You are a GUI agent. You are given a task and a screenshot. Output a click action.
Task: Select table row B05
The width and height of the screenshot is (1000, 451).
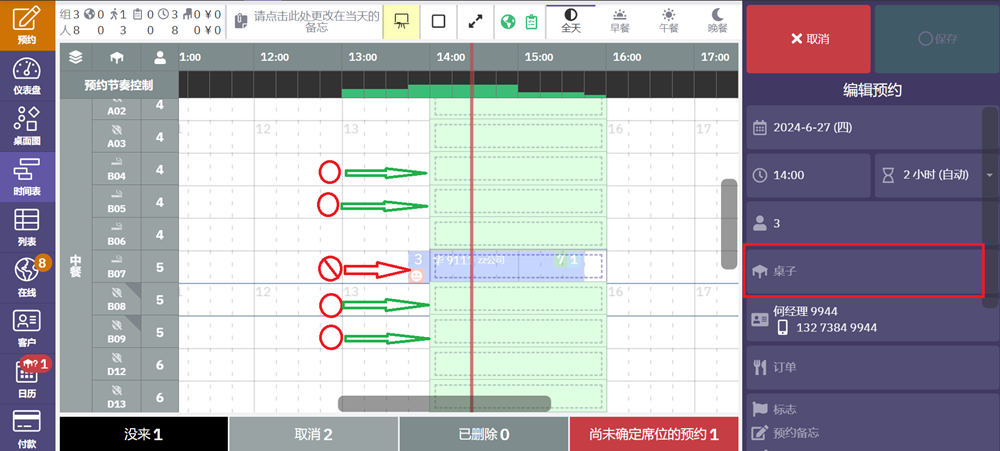116,202
